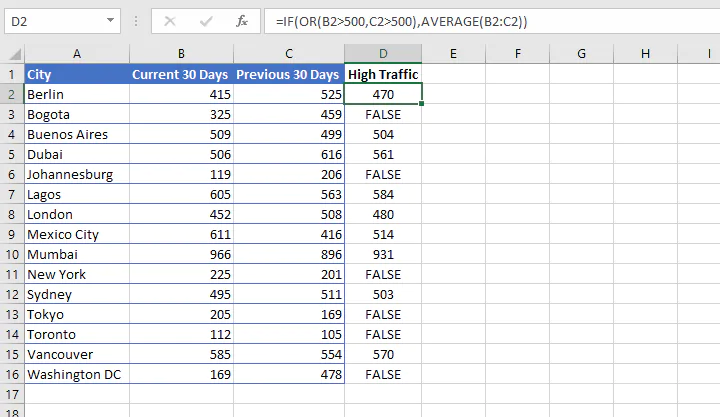This screenshot has width=720, height=417.
Task: Click Toronto's current value 112
Action: tap(181, 334)
